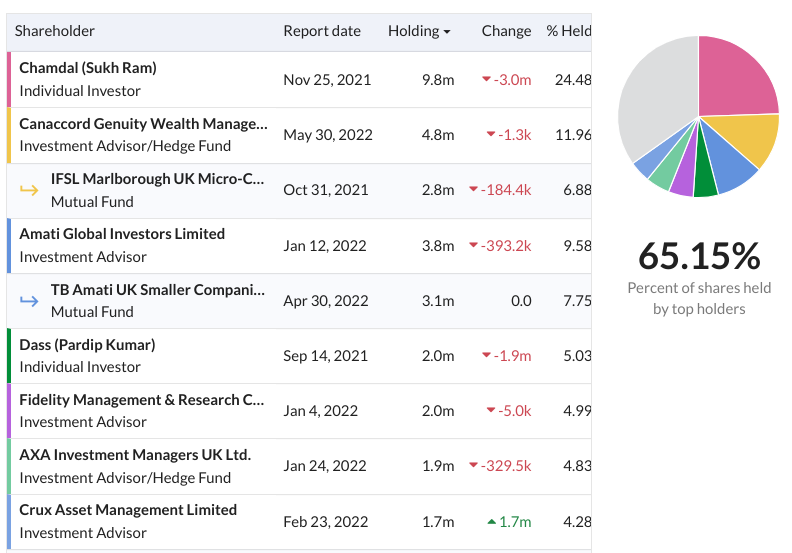Click the Change column header
Image resolution: width=792 pixels, height=553 pixels.
(506, 31)
